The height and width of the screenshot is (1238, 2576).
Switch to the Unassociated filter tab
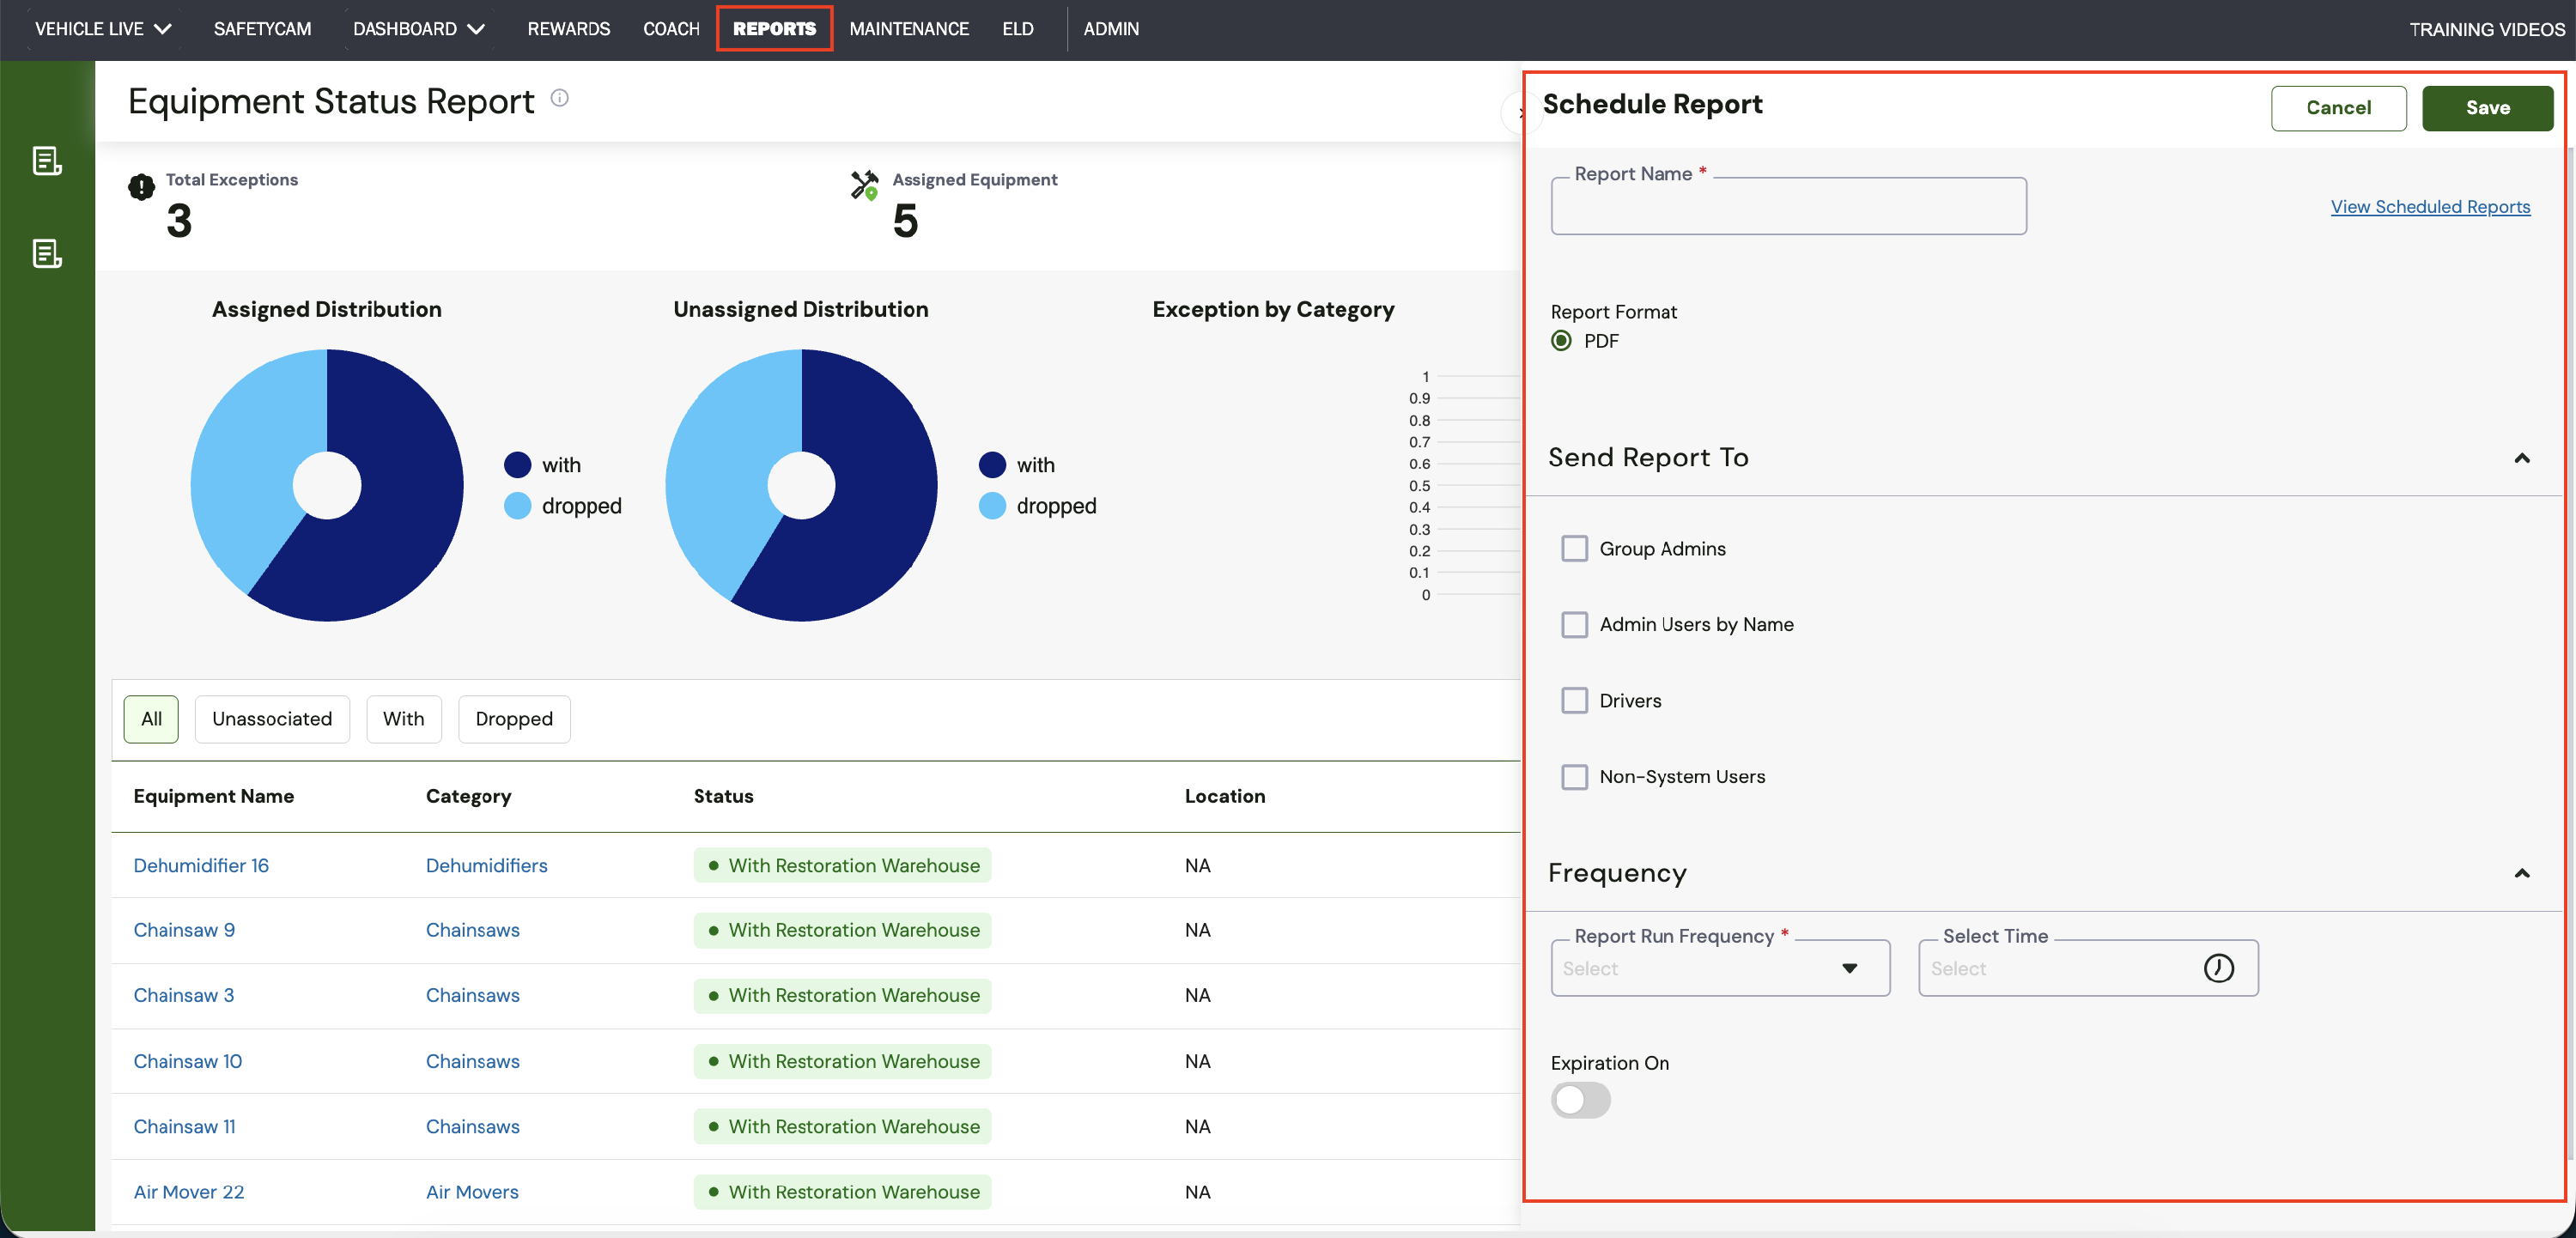(272, 719)
